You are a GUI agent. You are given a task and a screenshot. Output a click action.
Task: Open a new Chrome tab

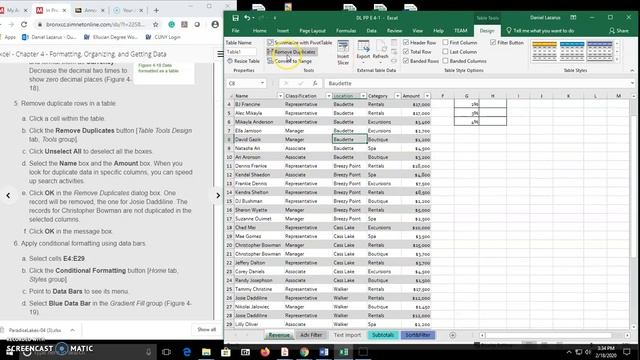click(x=156, y=10)
